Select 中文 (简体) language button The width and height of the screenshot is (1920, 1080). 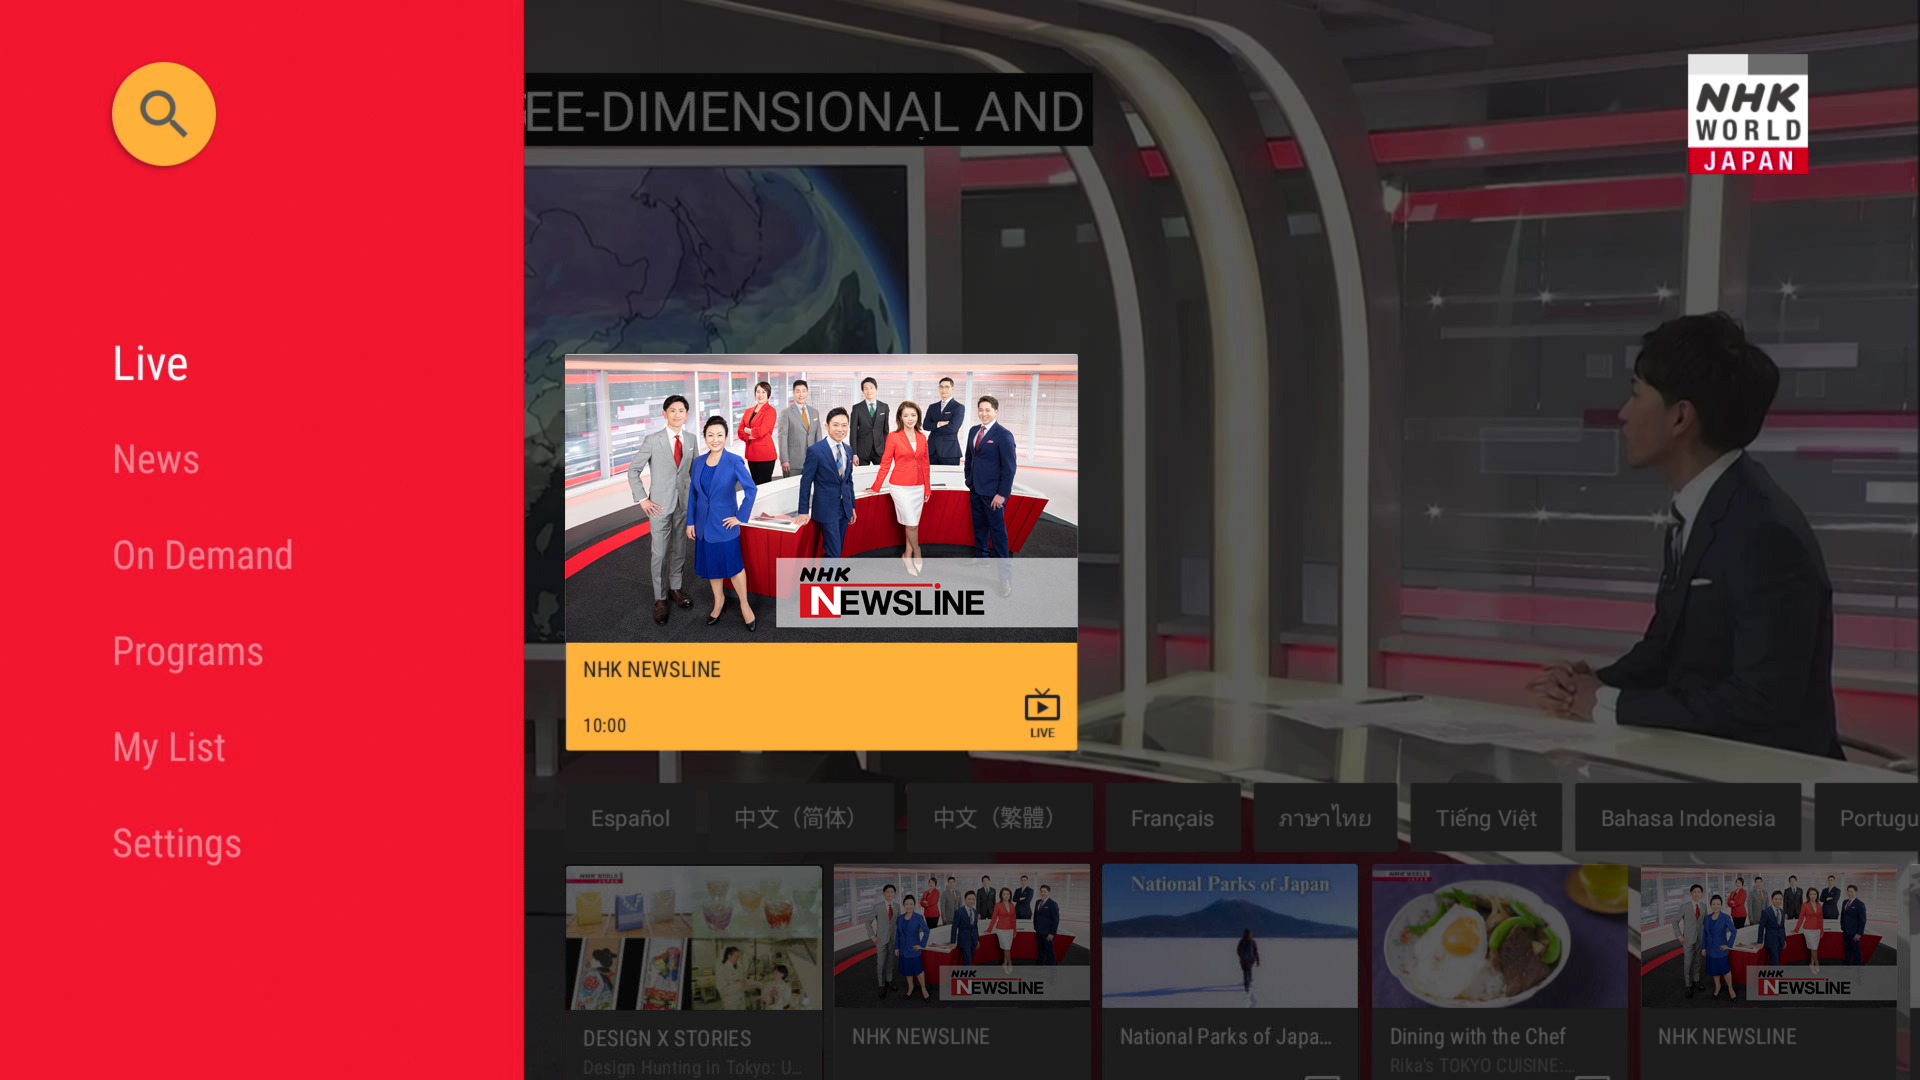click(801, 818)
